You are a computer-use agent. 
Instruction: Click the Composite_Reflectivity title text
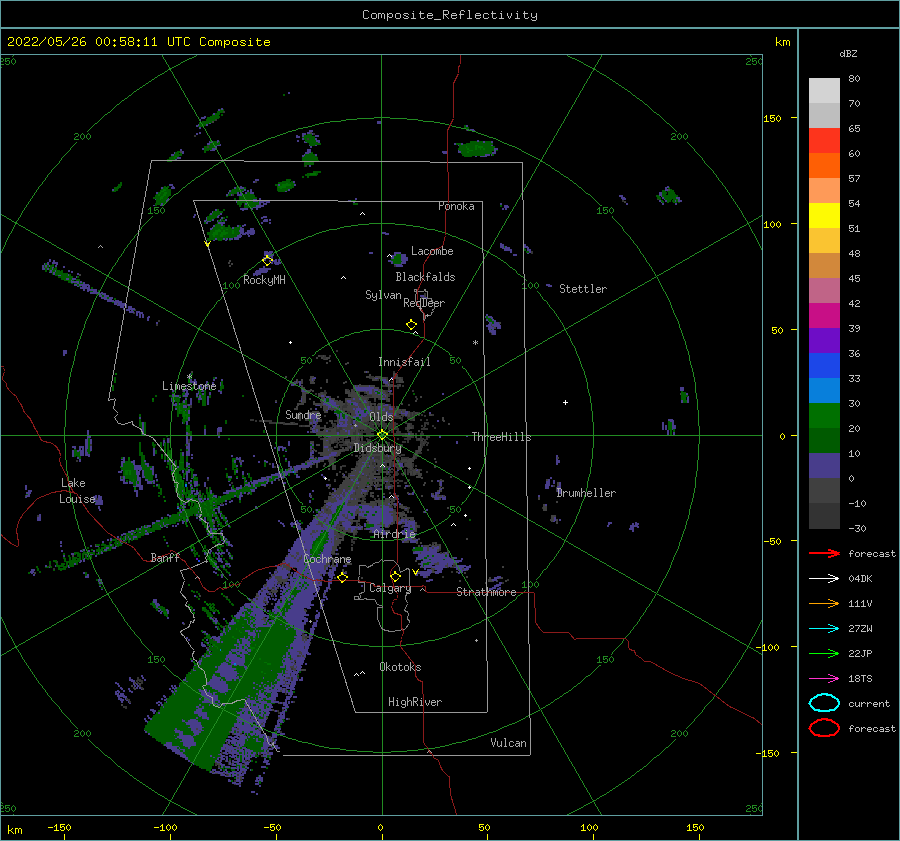tap(450, 15)
